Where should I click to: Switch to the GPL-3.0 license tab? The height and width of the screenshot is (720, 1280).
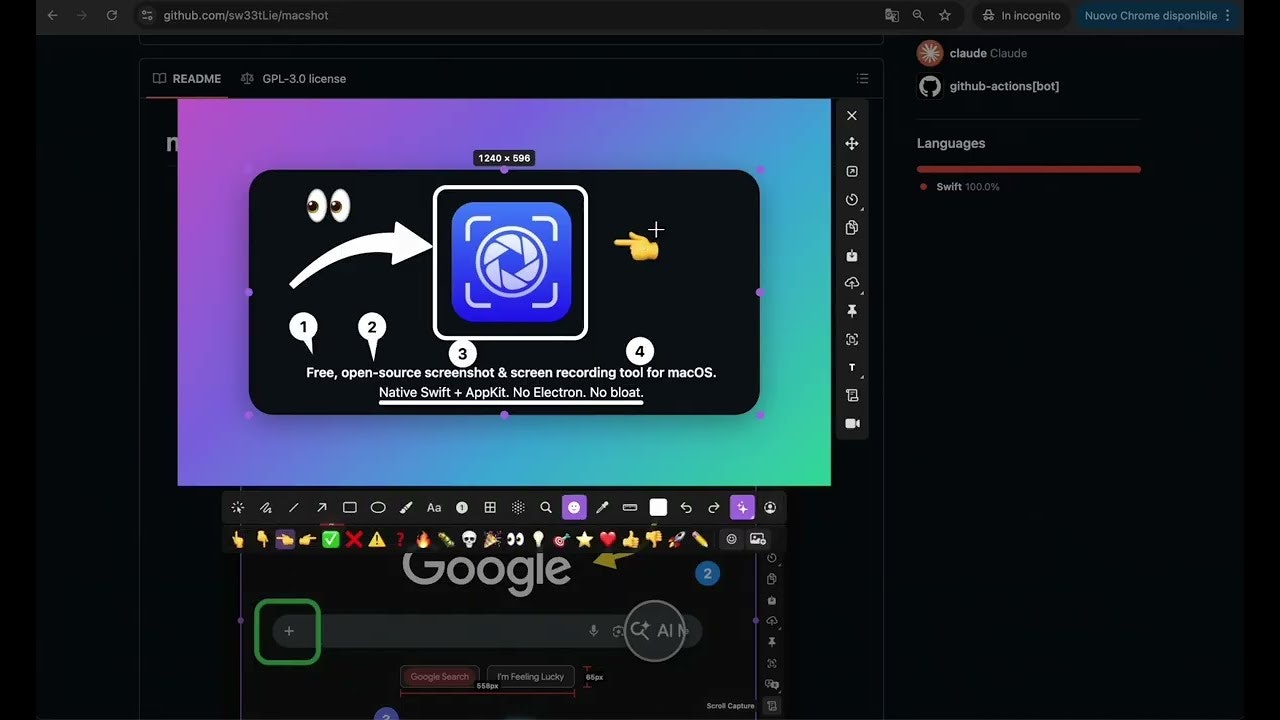coord(293,78)
